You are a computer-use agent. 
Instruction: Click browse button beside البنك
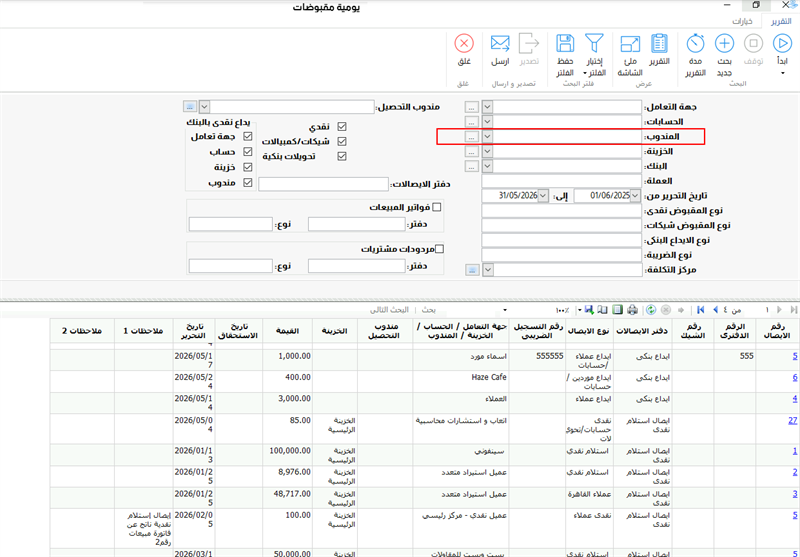coord(471,166)
